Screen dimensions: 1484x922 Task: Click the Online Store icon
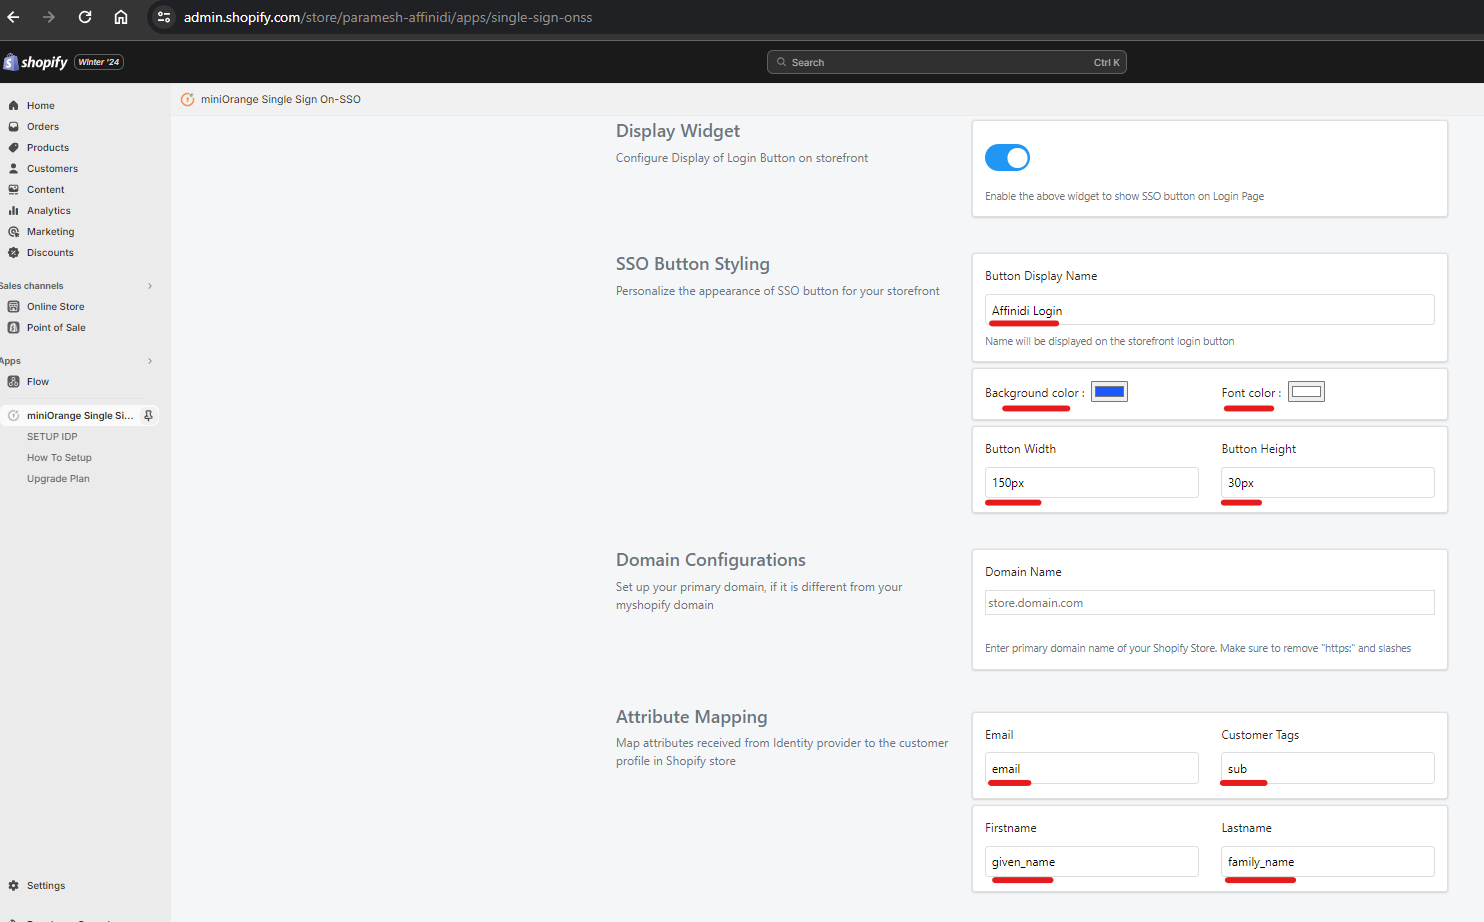pos(14,306)
